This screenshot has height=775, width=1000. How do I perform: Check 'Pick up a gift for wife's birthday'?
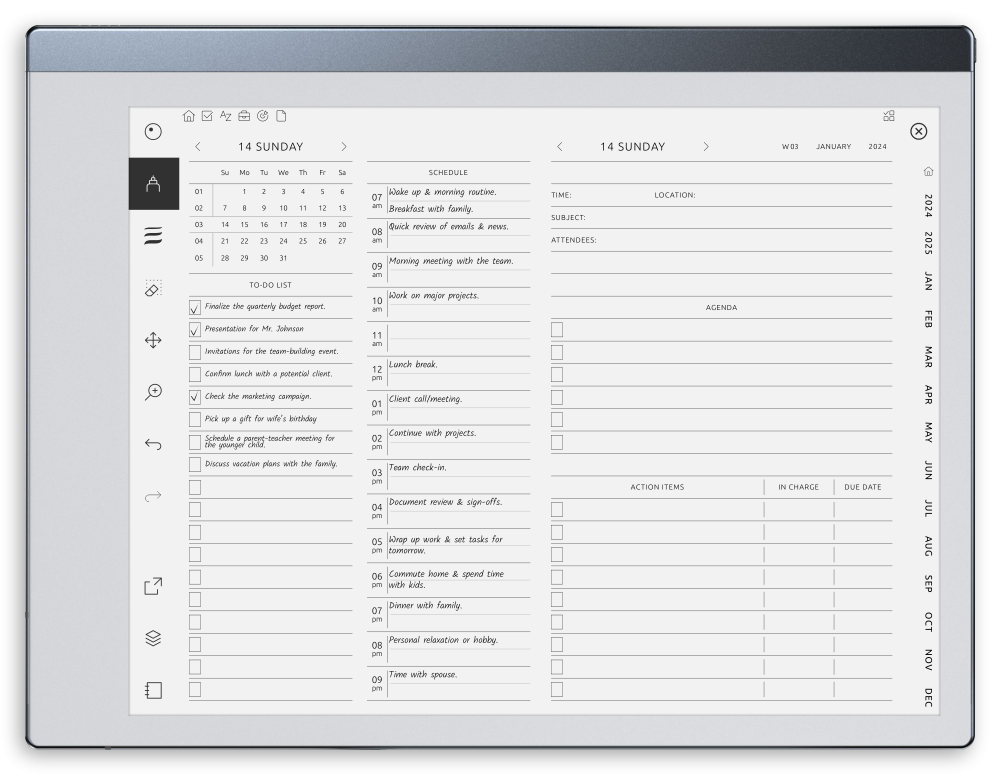click(195, 419)
